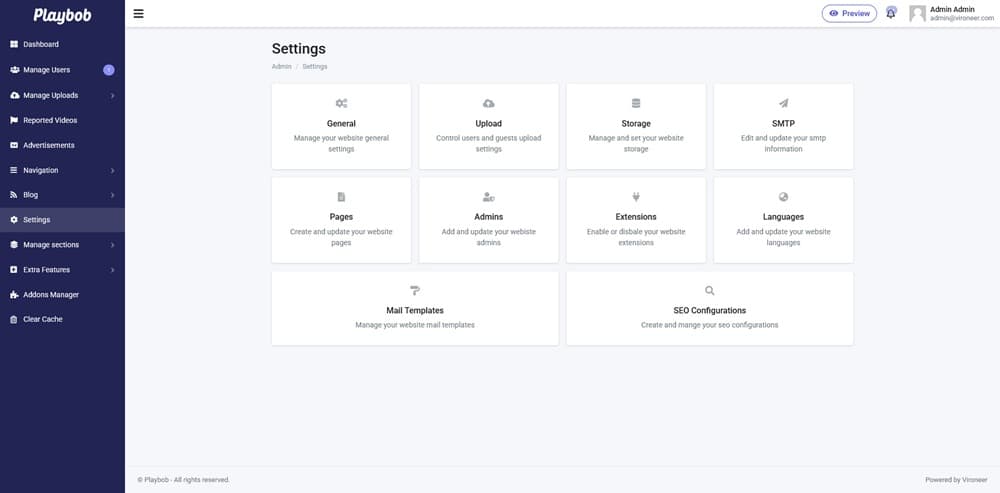Image resolution: width=1000 pixels, height=493 pixels.
Task: Open the Admin Admin profile avatar
Action: (918, 13)
